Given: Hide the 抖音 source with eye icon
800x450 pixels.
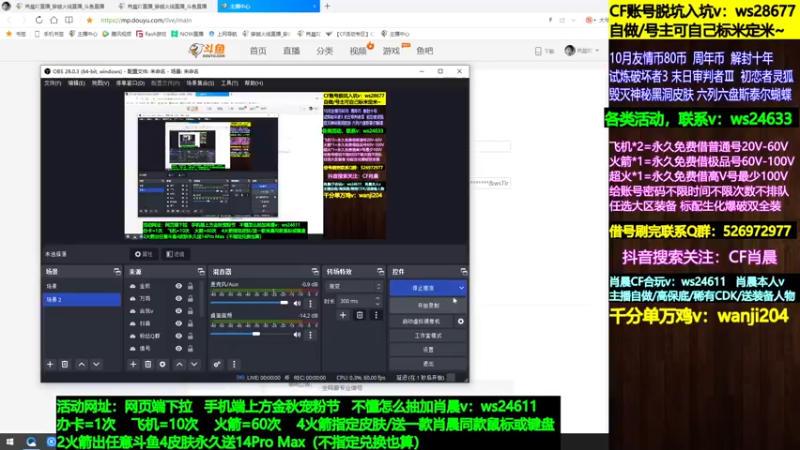Looking at the screenshot, I should (x=179, y=323).
